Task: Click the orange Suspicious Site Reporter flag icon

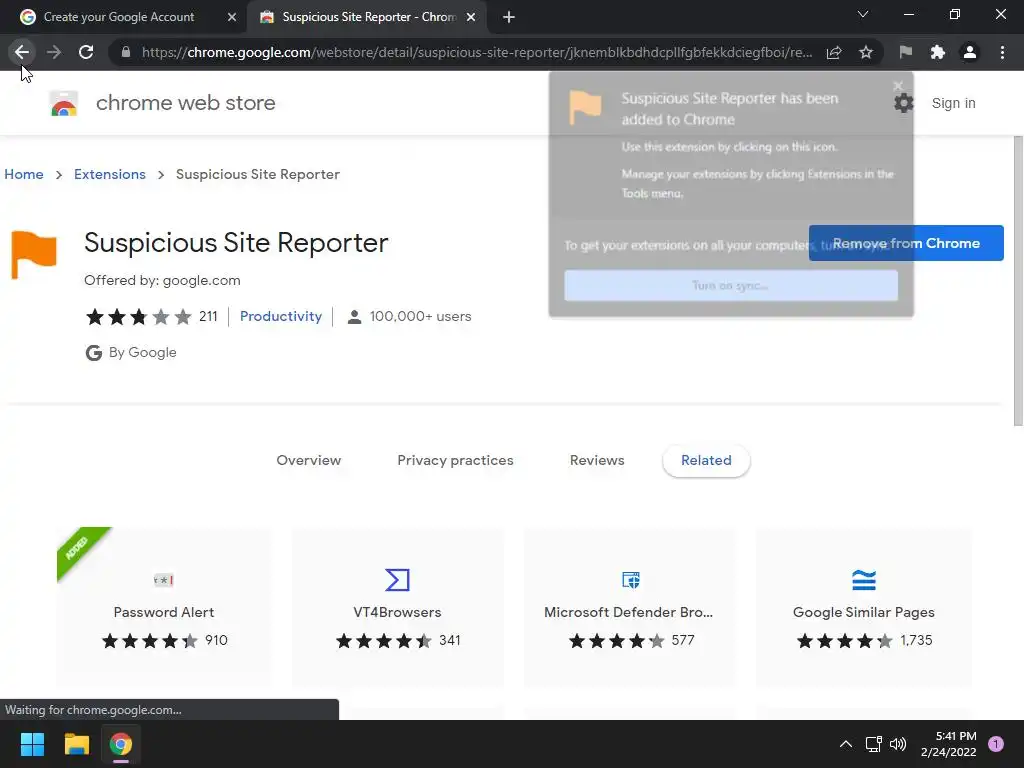Action: tap(34, 255)
